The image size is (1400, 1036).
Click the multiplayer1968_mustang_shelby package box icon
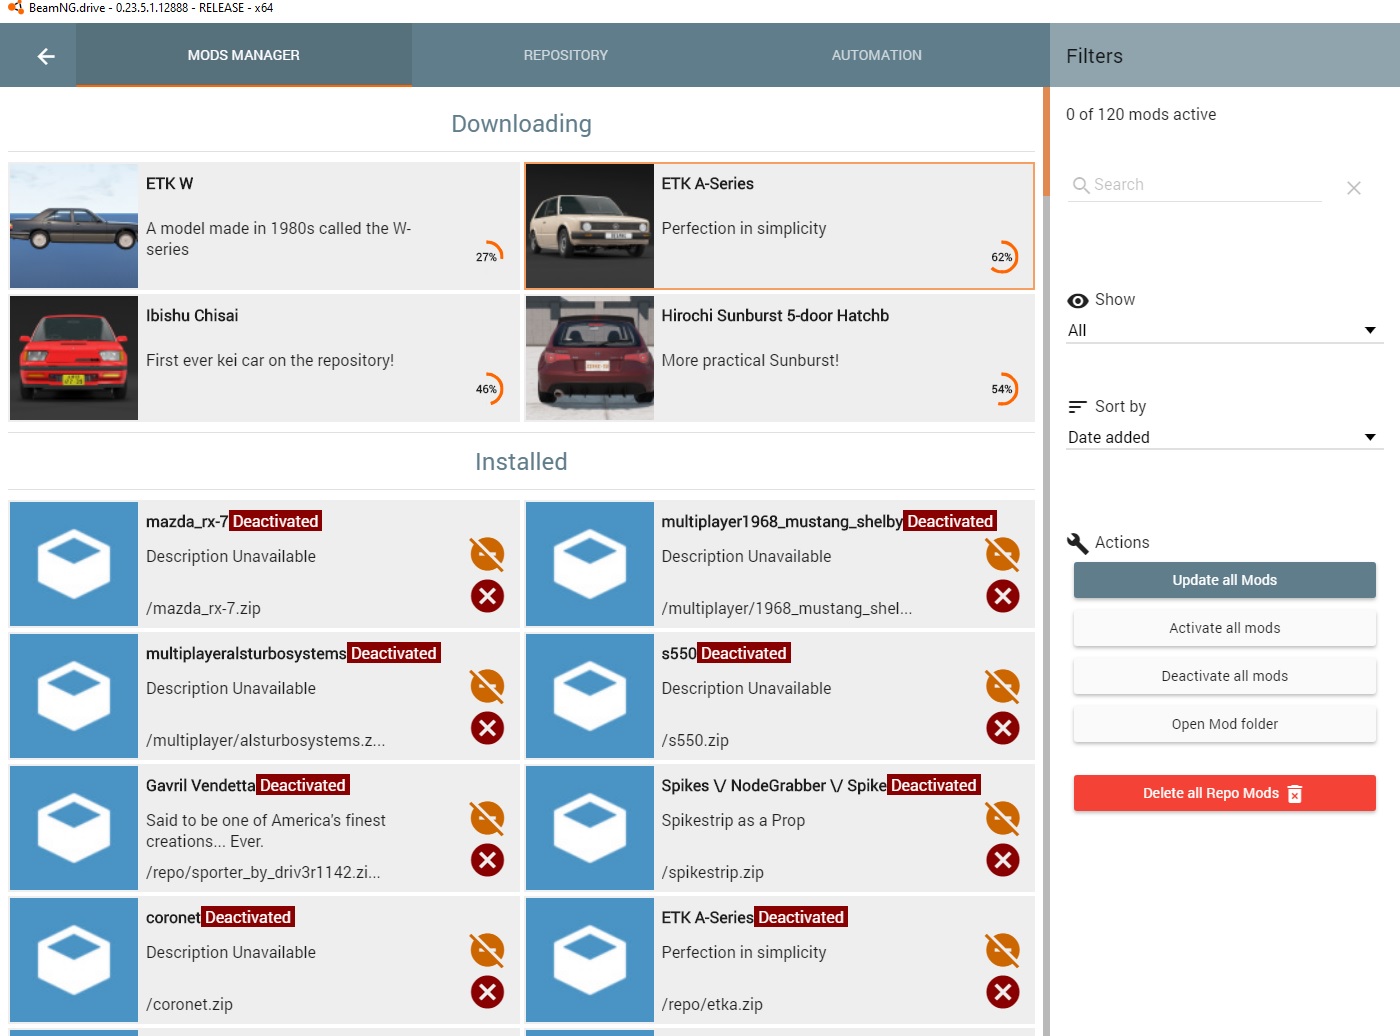[x=590, y=564]
